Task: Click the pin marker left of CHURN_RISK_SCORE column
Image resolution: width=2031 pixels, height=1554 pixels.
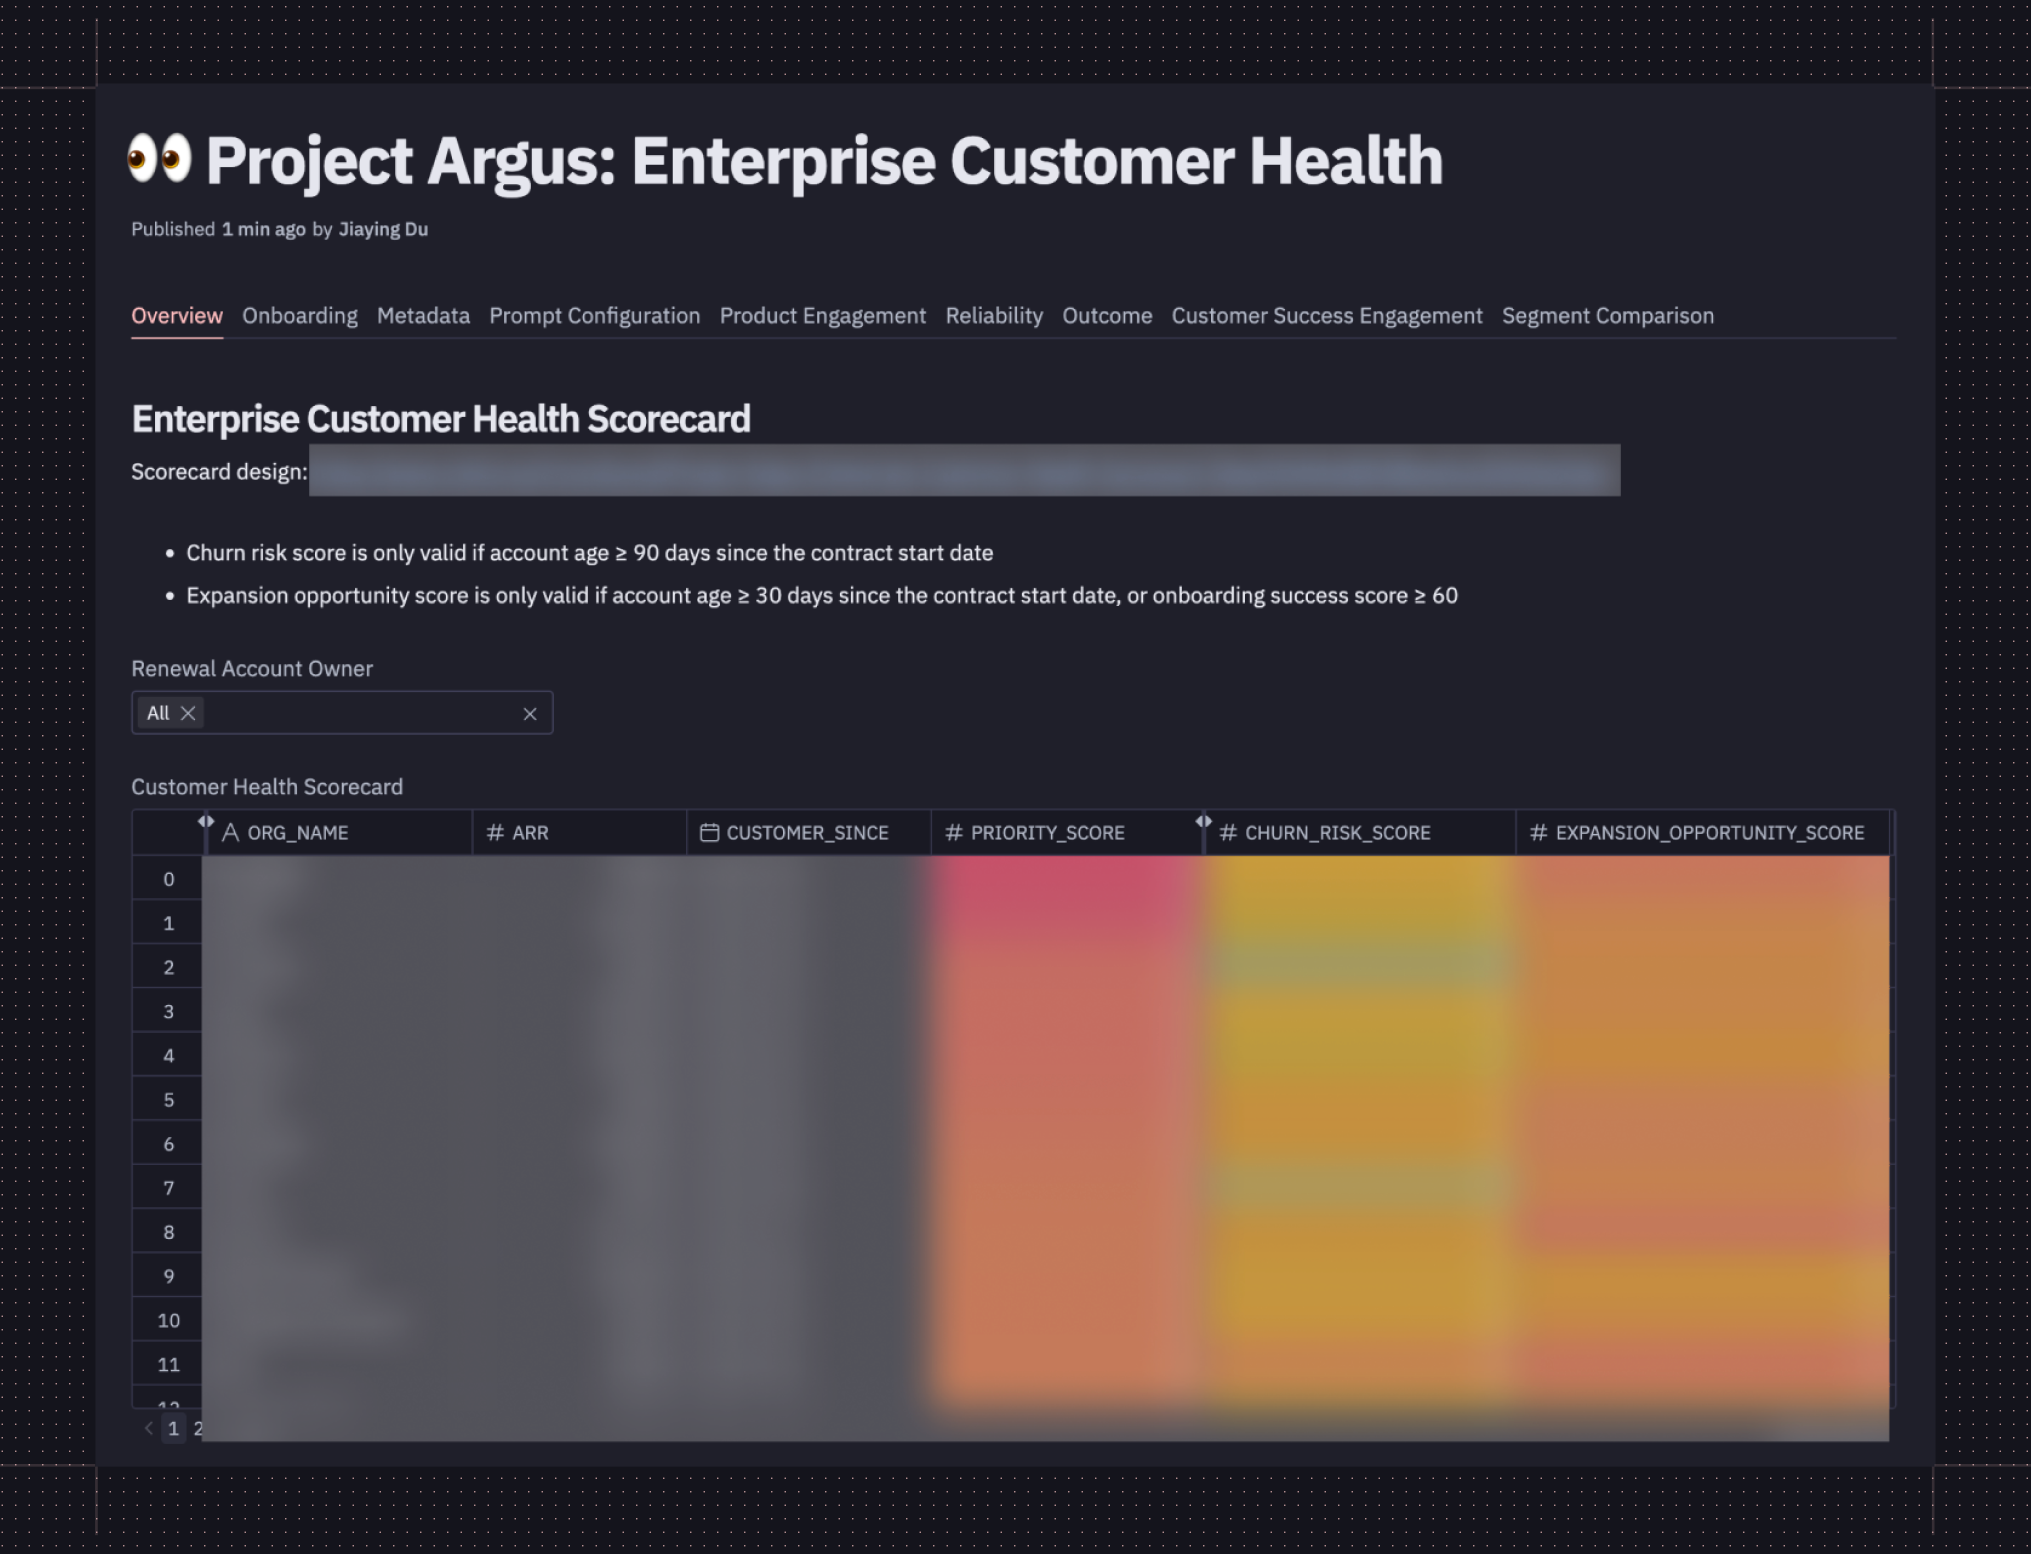Action: click(1203, 821)
